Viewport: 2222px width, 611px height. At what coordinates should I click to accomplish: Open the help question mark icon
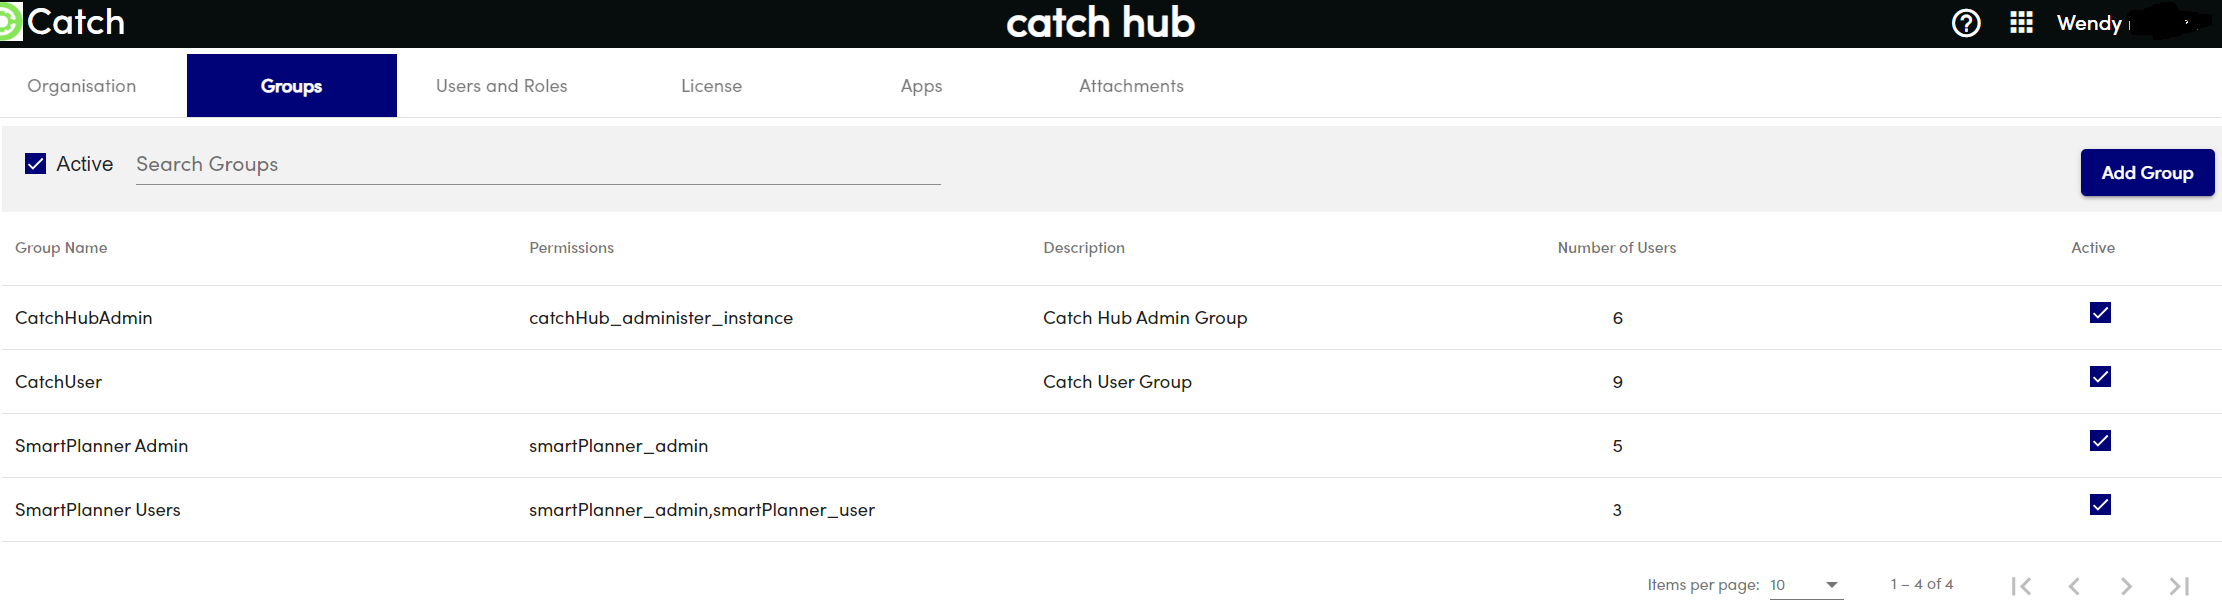click(x=1966, y=23)
